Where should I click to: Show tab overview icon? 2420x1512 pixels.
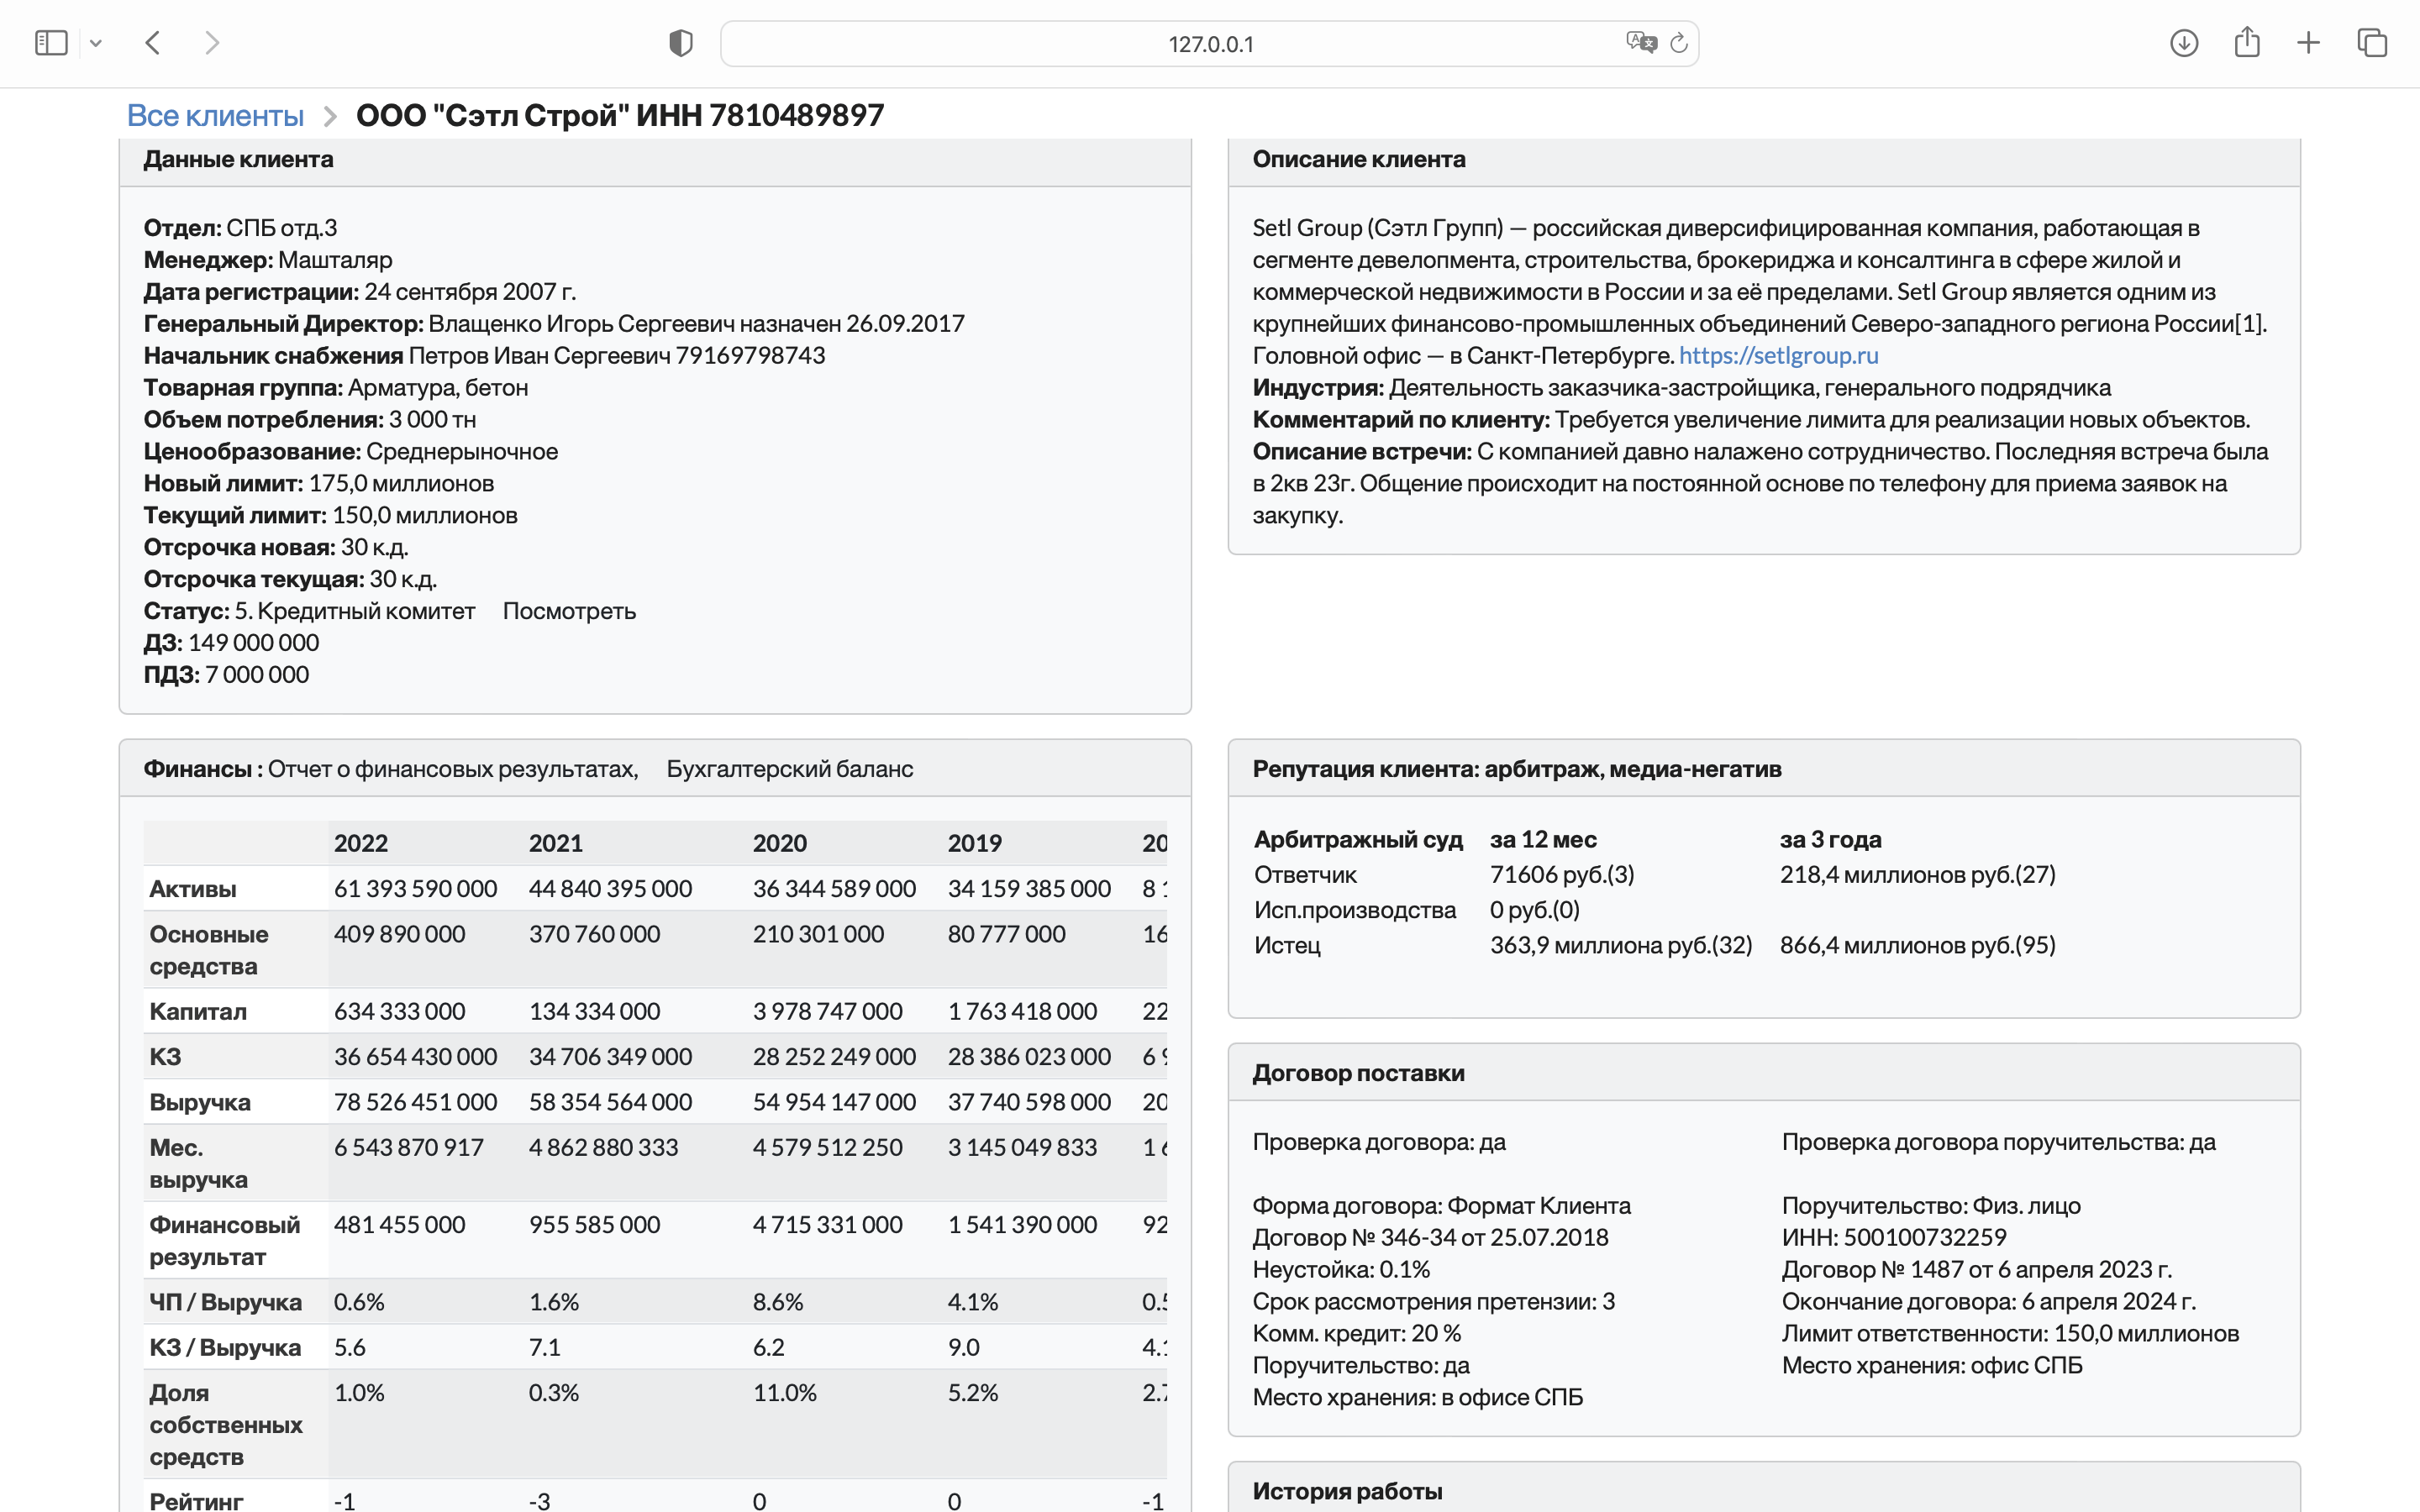pyautogui.click(x=2372, y=43)
